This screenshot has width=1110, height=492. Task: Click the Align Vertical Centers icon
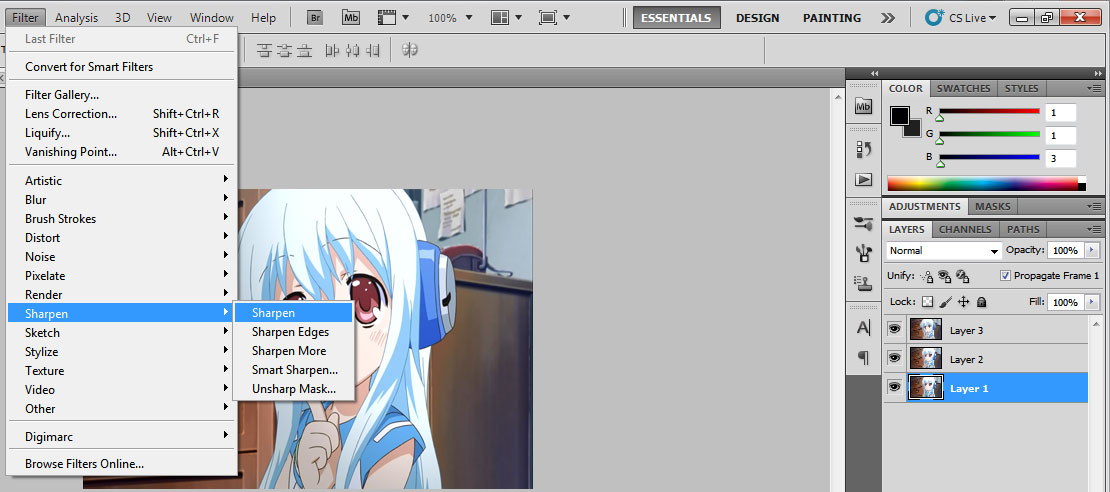coord(285,50)
